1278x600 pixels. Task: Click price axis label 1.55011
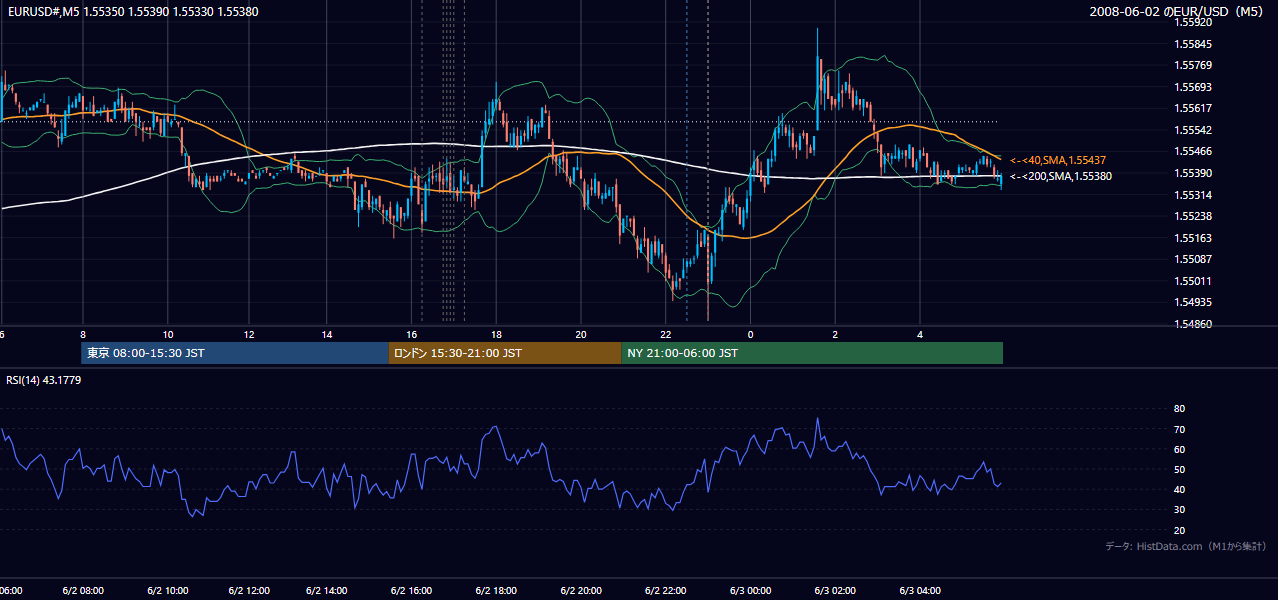pos(1195,281)
